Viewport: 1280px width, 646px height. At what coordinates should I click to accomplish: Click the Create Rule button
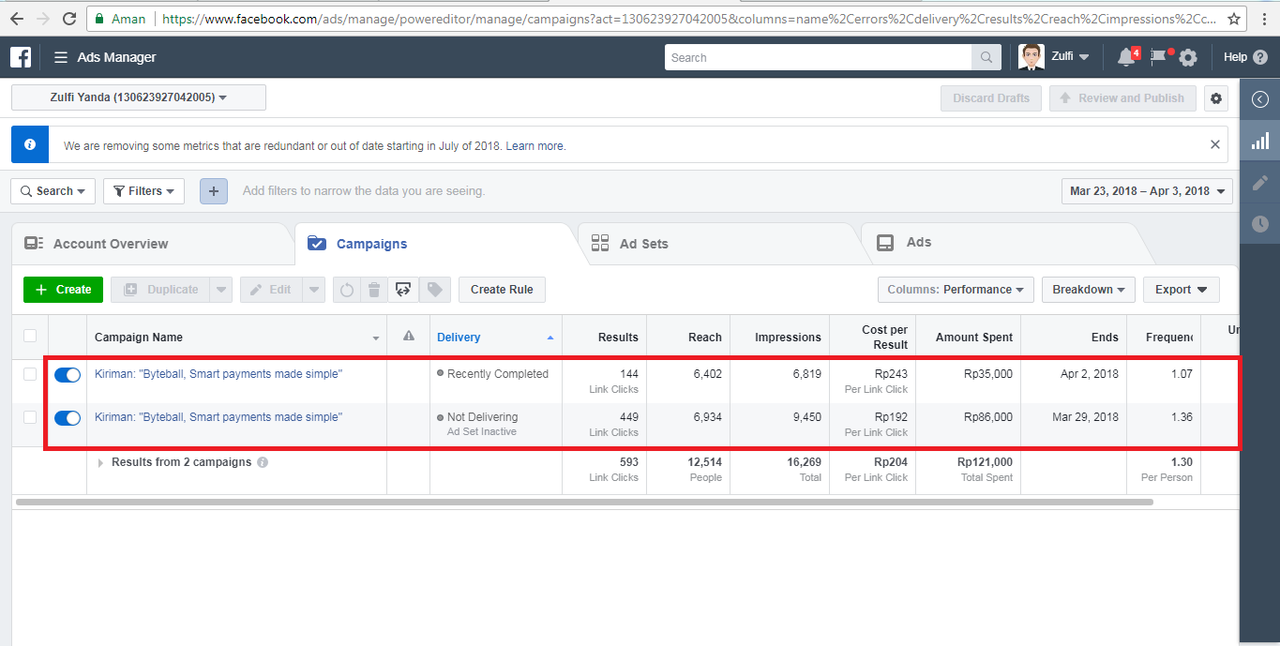click(x=502, y=290)
